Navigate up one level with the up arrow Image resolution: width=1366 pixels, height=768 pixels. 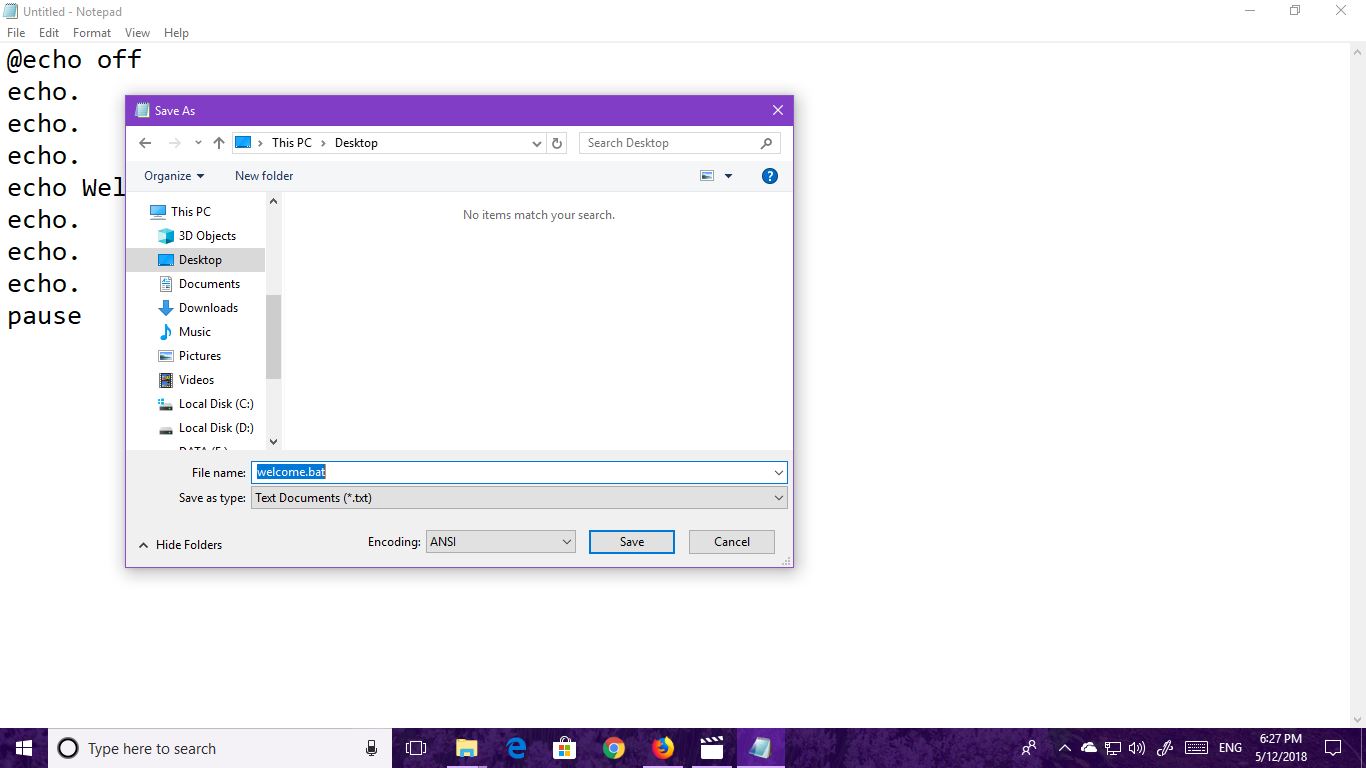click(x=219, y=143)
